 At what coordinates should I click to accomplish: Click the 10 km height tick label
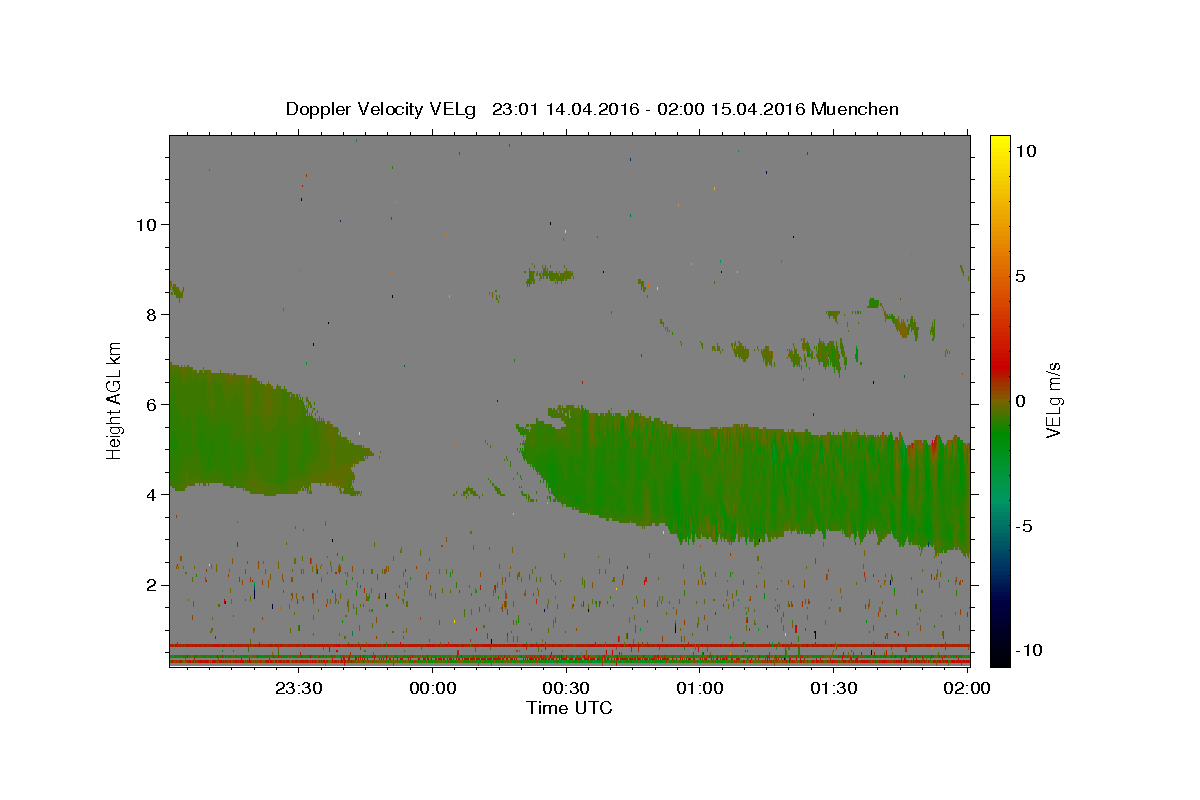[x=145, y=224]
